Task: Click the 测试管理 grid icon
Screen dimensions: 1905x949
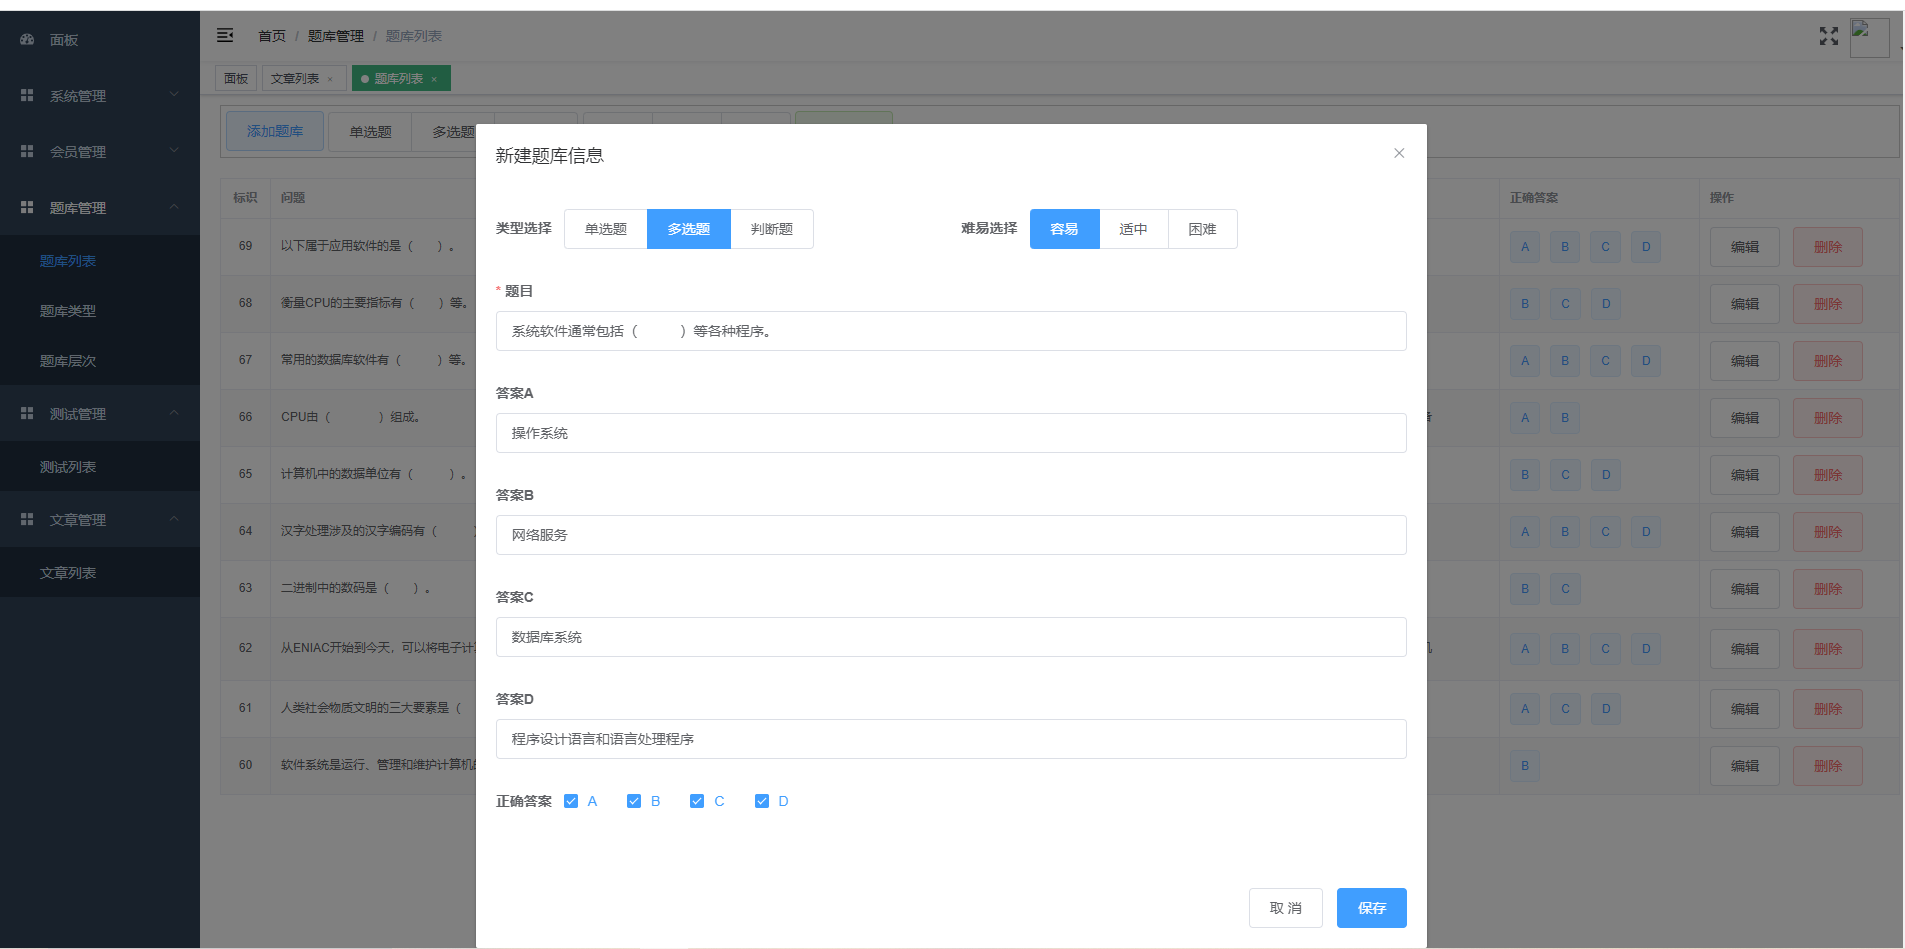Action: click(27, 414)
